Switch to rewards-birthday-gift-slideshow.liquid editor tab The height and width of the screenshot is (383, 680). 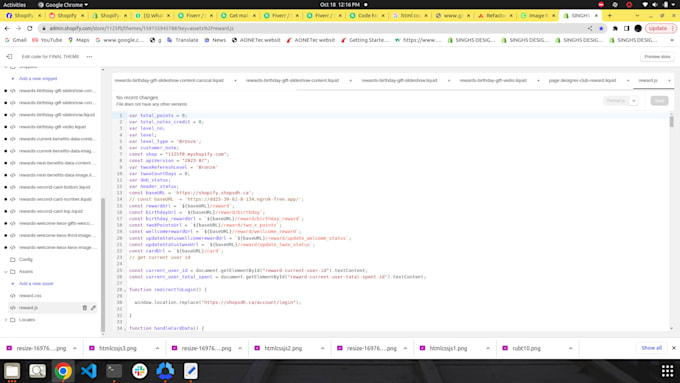(399, 81)
